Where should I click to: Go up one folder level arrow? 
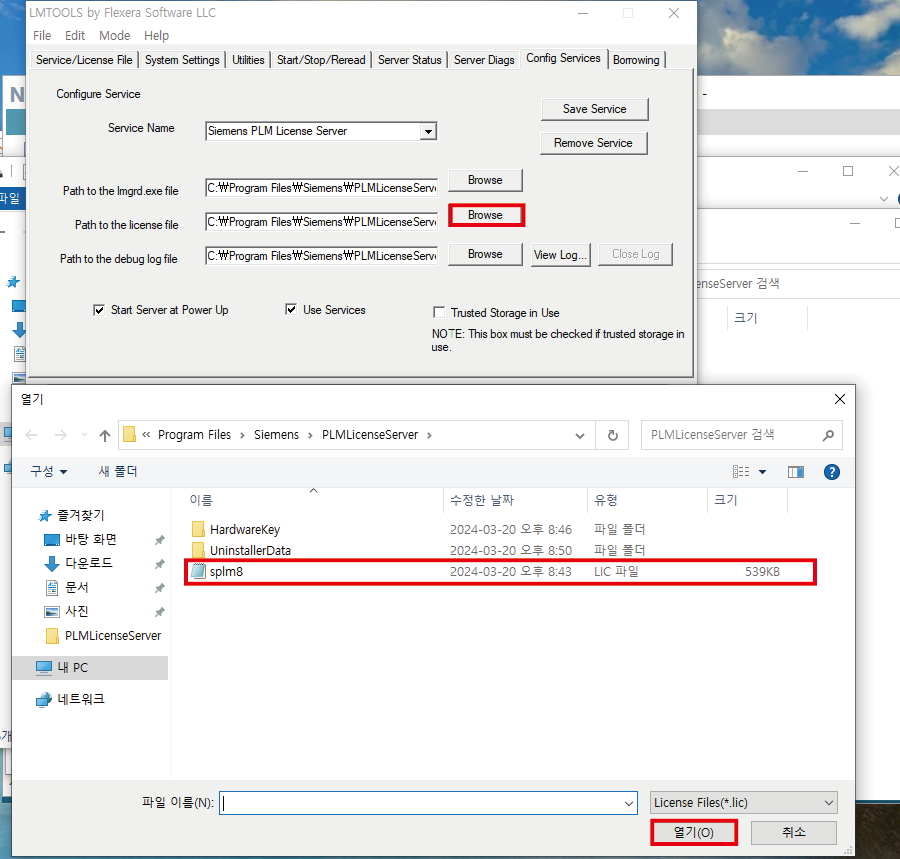point(104,436)
